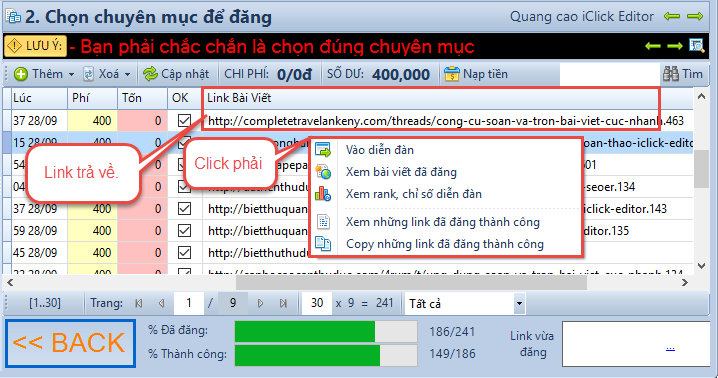Click vertical scrollbar up arrow
718x378 pixels.
point(701,97)
